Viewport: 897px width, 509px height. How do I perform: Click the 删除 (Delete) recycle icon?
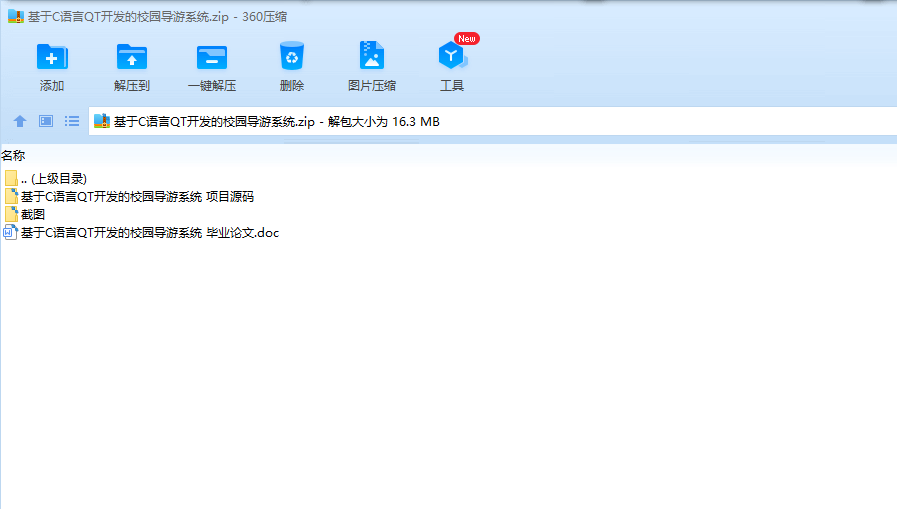click(x=292, y=56)
